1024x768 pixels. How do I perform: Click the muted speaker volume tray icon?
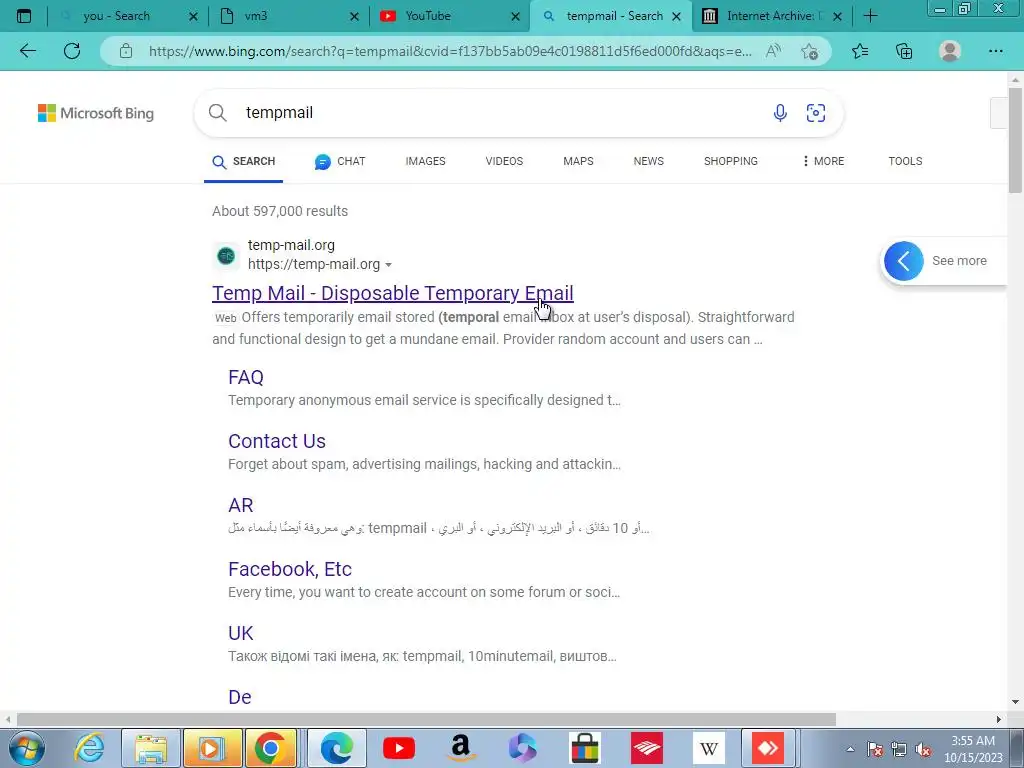click(923, 750)
